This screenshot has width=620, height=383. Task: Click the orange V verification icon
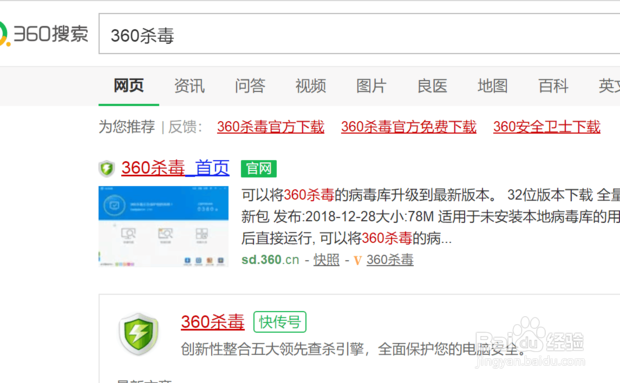(357, 260)
